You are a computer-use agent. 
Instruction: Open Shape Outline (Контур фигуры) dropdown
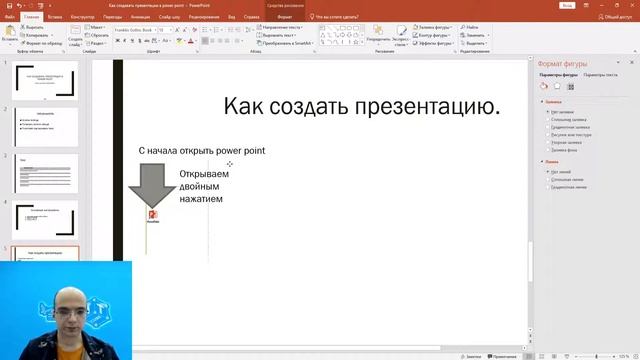(432, 35)
